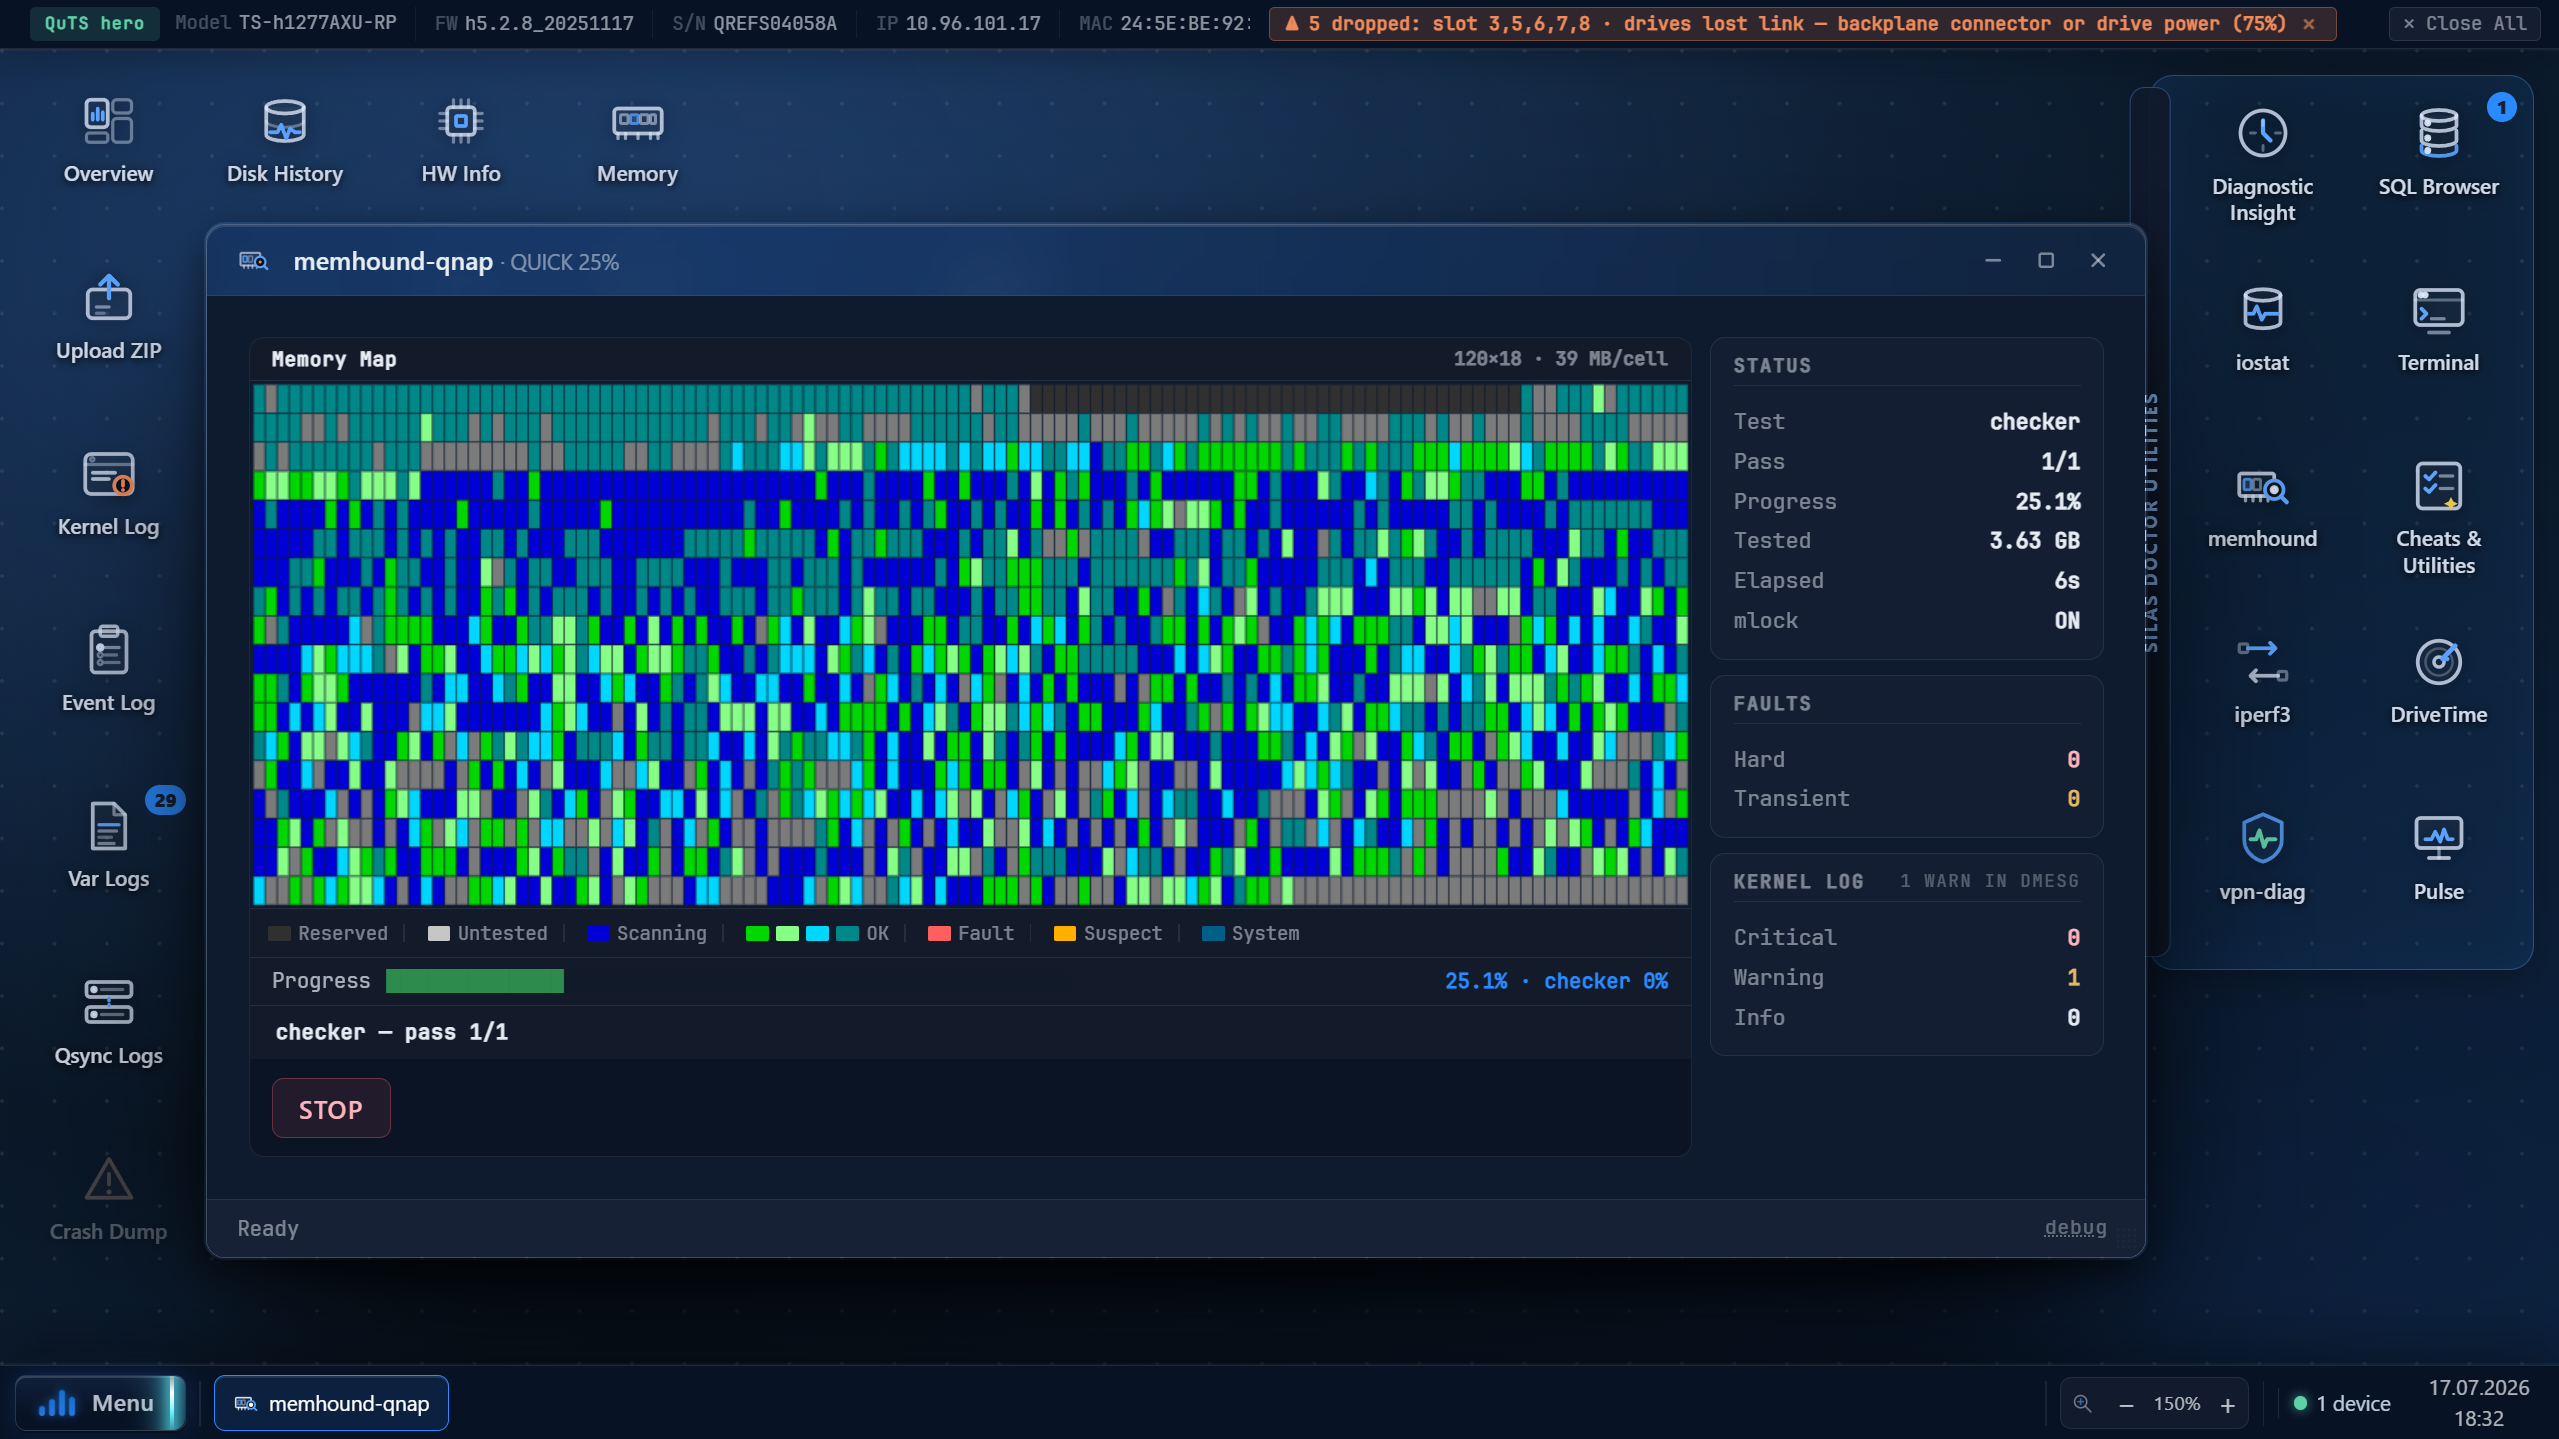The height and width of the screenshot is (1439, 2559).
Task: Click the 150% zoom level readout
Action: pyautogui.click(x=2176, y=1404)
